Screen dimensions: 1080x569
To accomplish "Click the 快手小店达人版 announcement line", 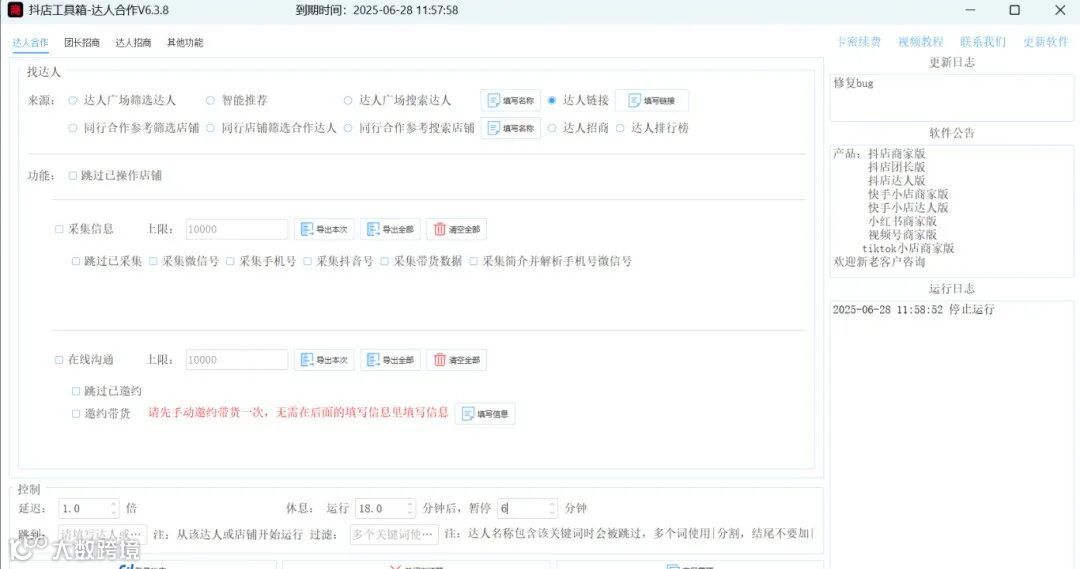I will (x=908, y=207).
